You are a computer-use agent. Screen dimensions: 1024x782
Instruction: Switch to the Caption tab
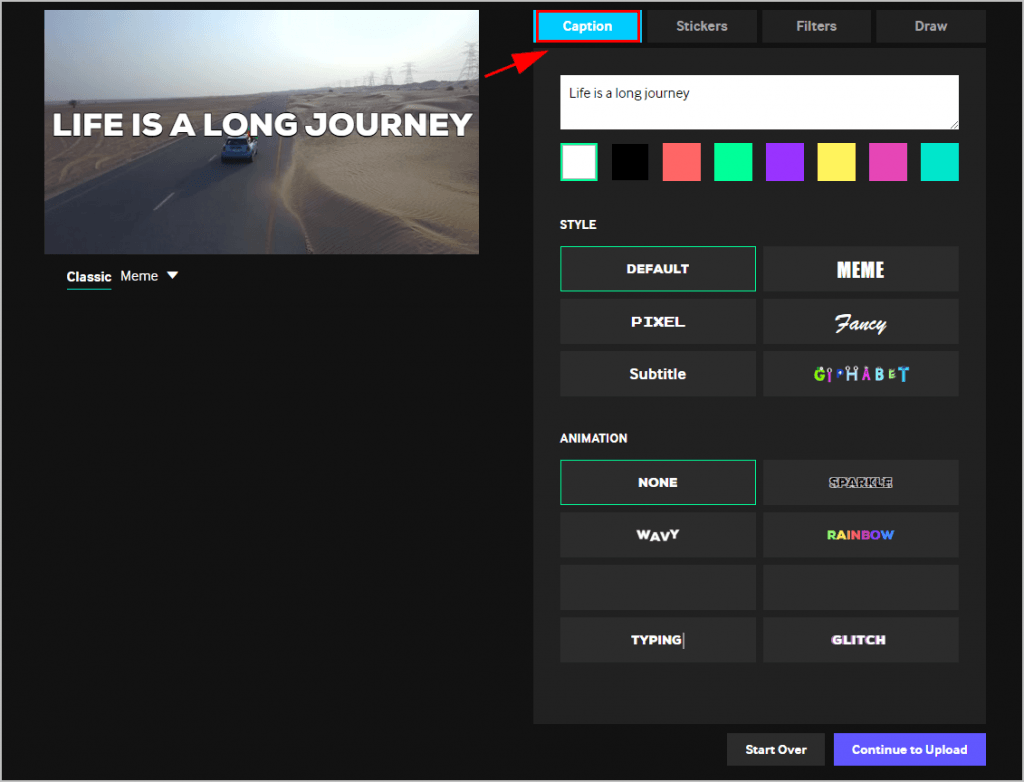click(587, 26)
